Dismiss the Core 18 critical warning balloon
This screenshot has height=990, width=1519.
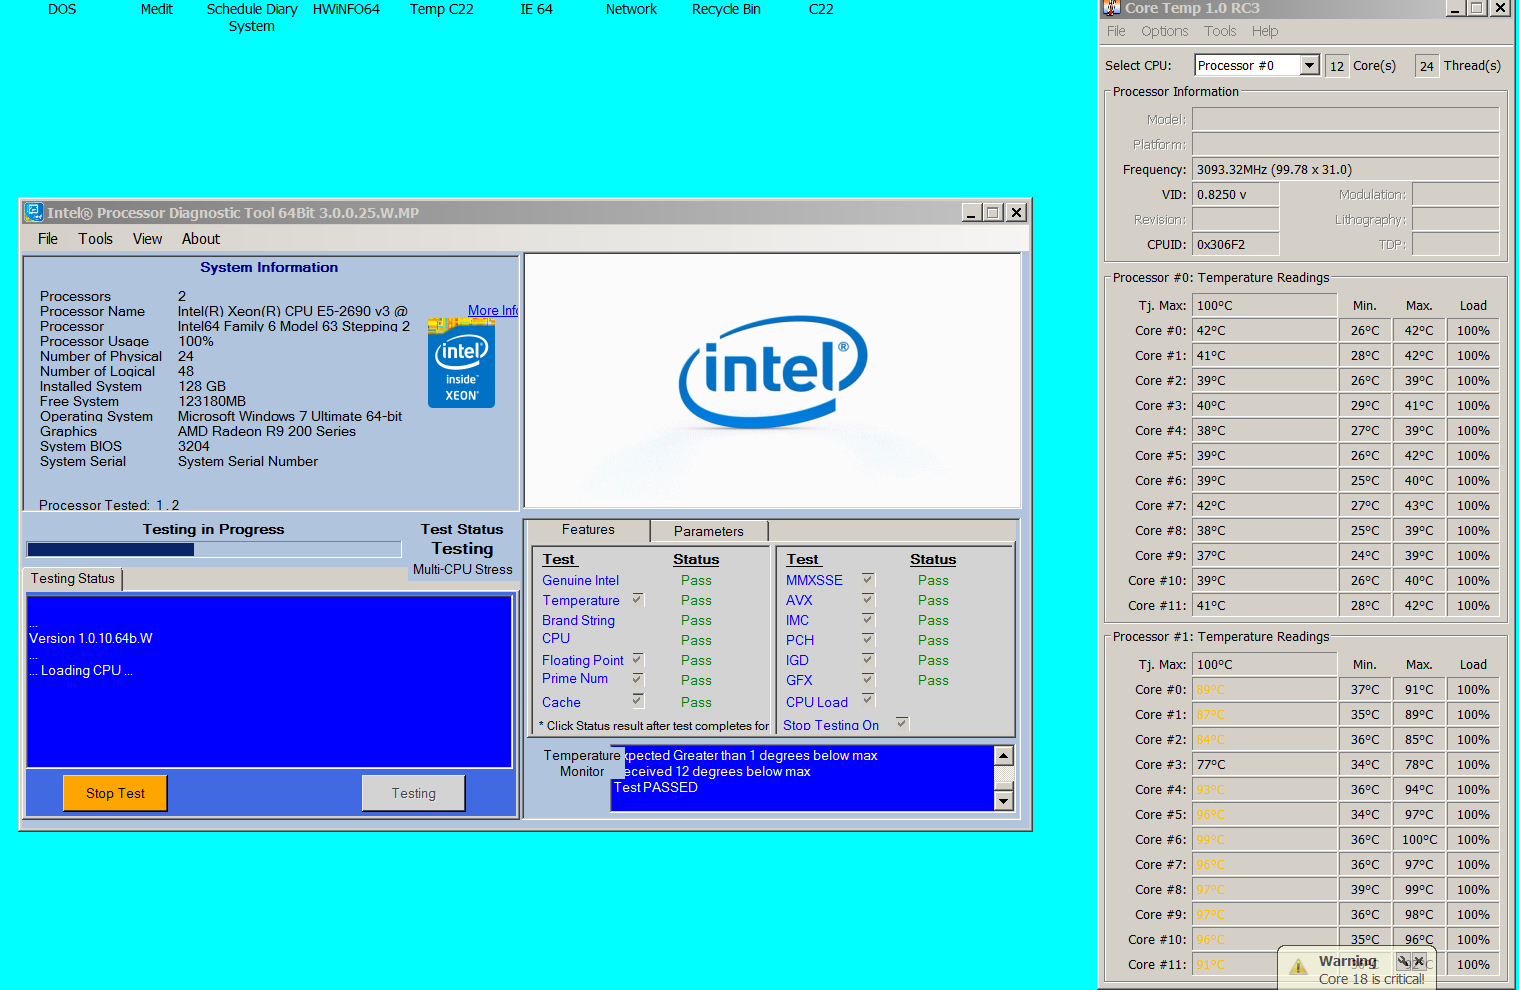pyautogui.click(x=1419, y=961)
